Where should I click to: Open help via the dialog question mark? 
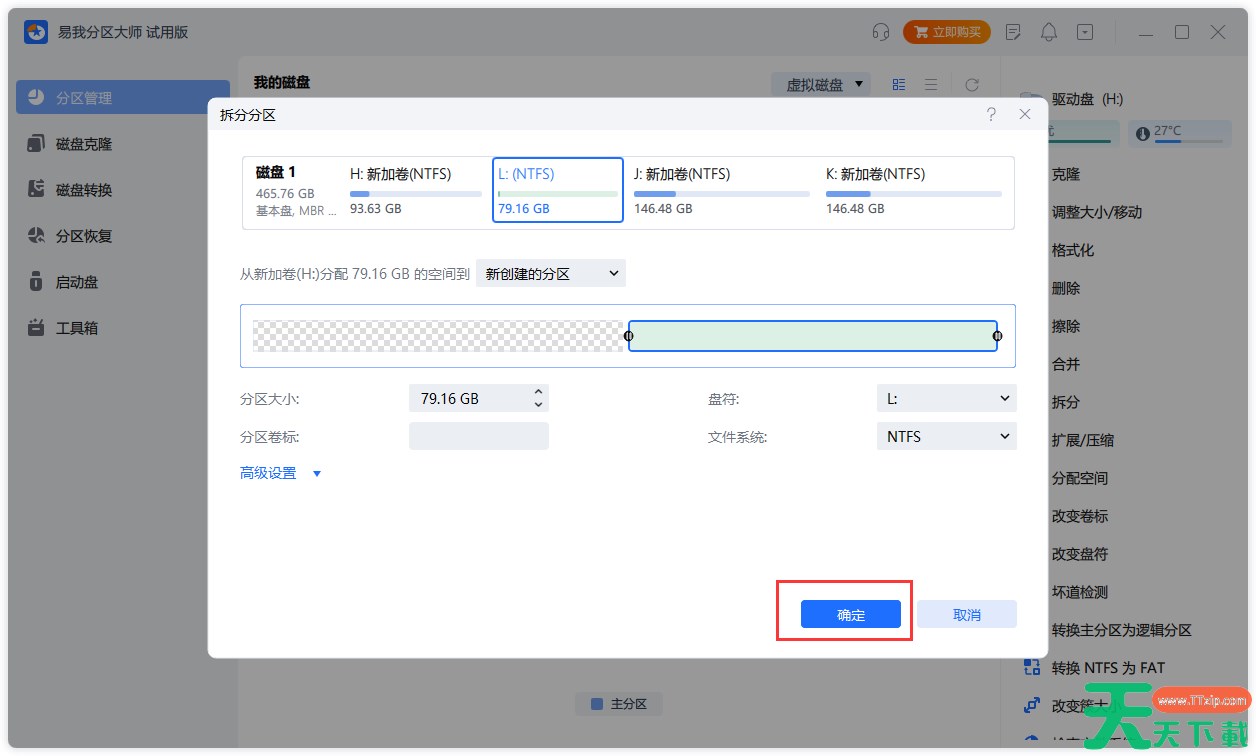pyautogui.click(x=991, y=114)
